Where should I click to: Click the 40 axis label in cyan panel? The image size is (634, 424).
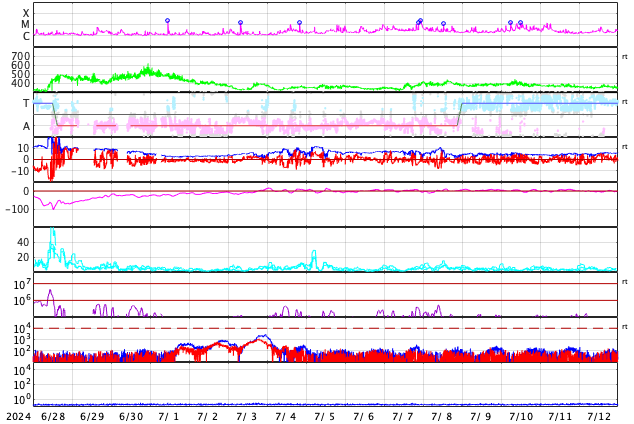(23, 243)
